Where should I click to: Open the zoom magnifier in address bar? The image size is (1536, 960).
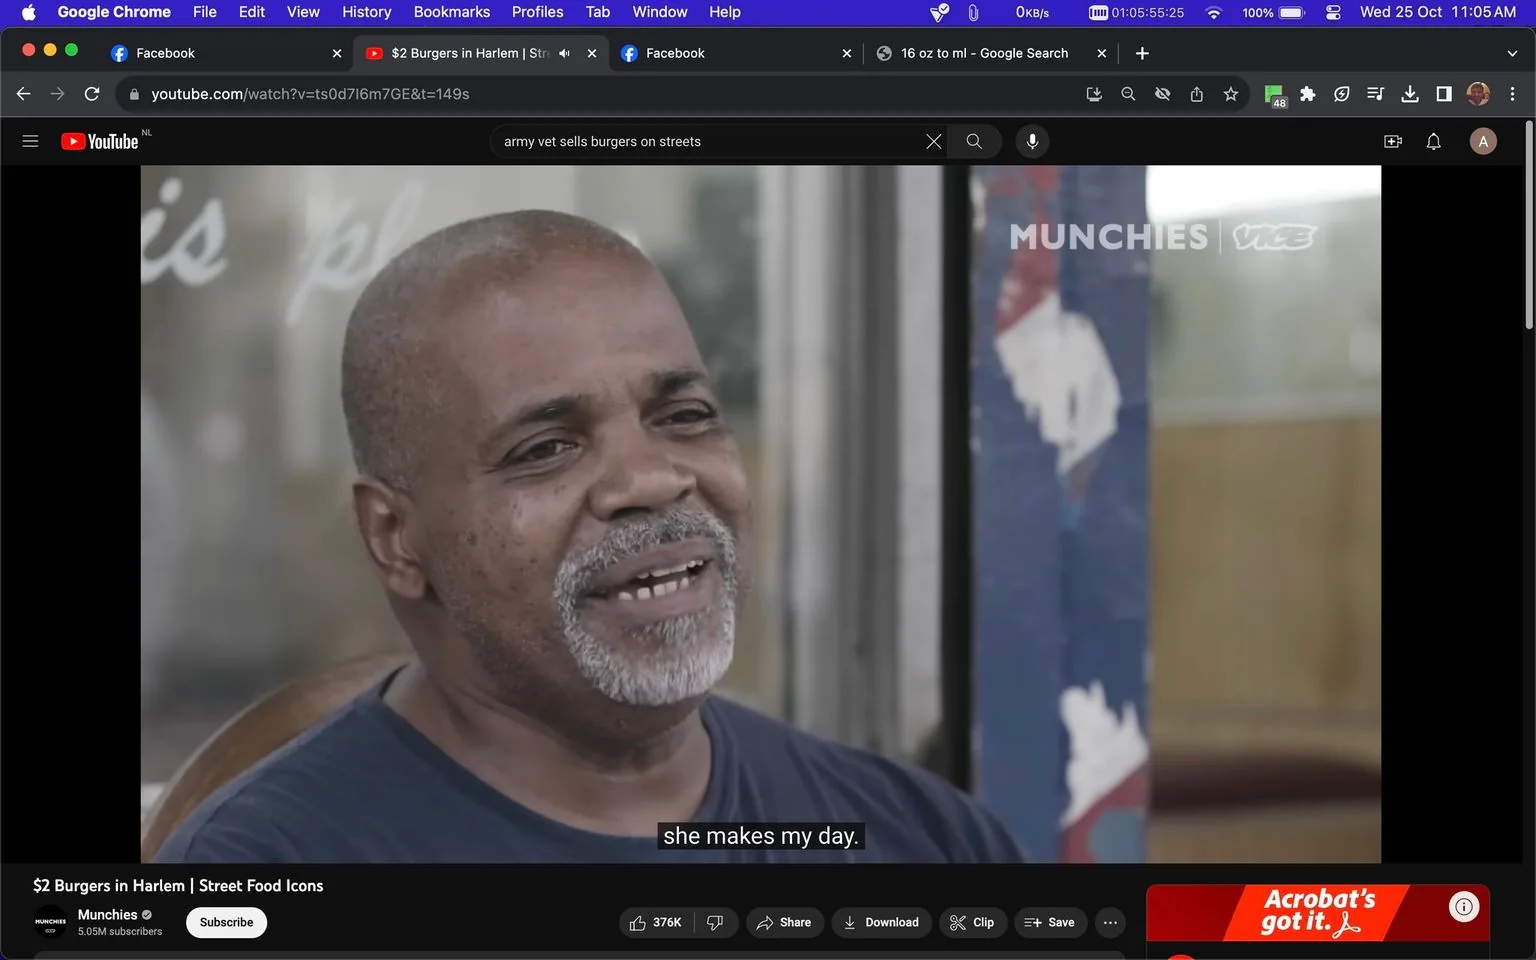[x=1128, y=94]
